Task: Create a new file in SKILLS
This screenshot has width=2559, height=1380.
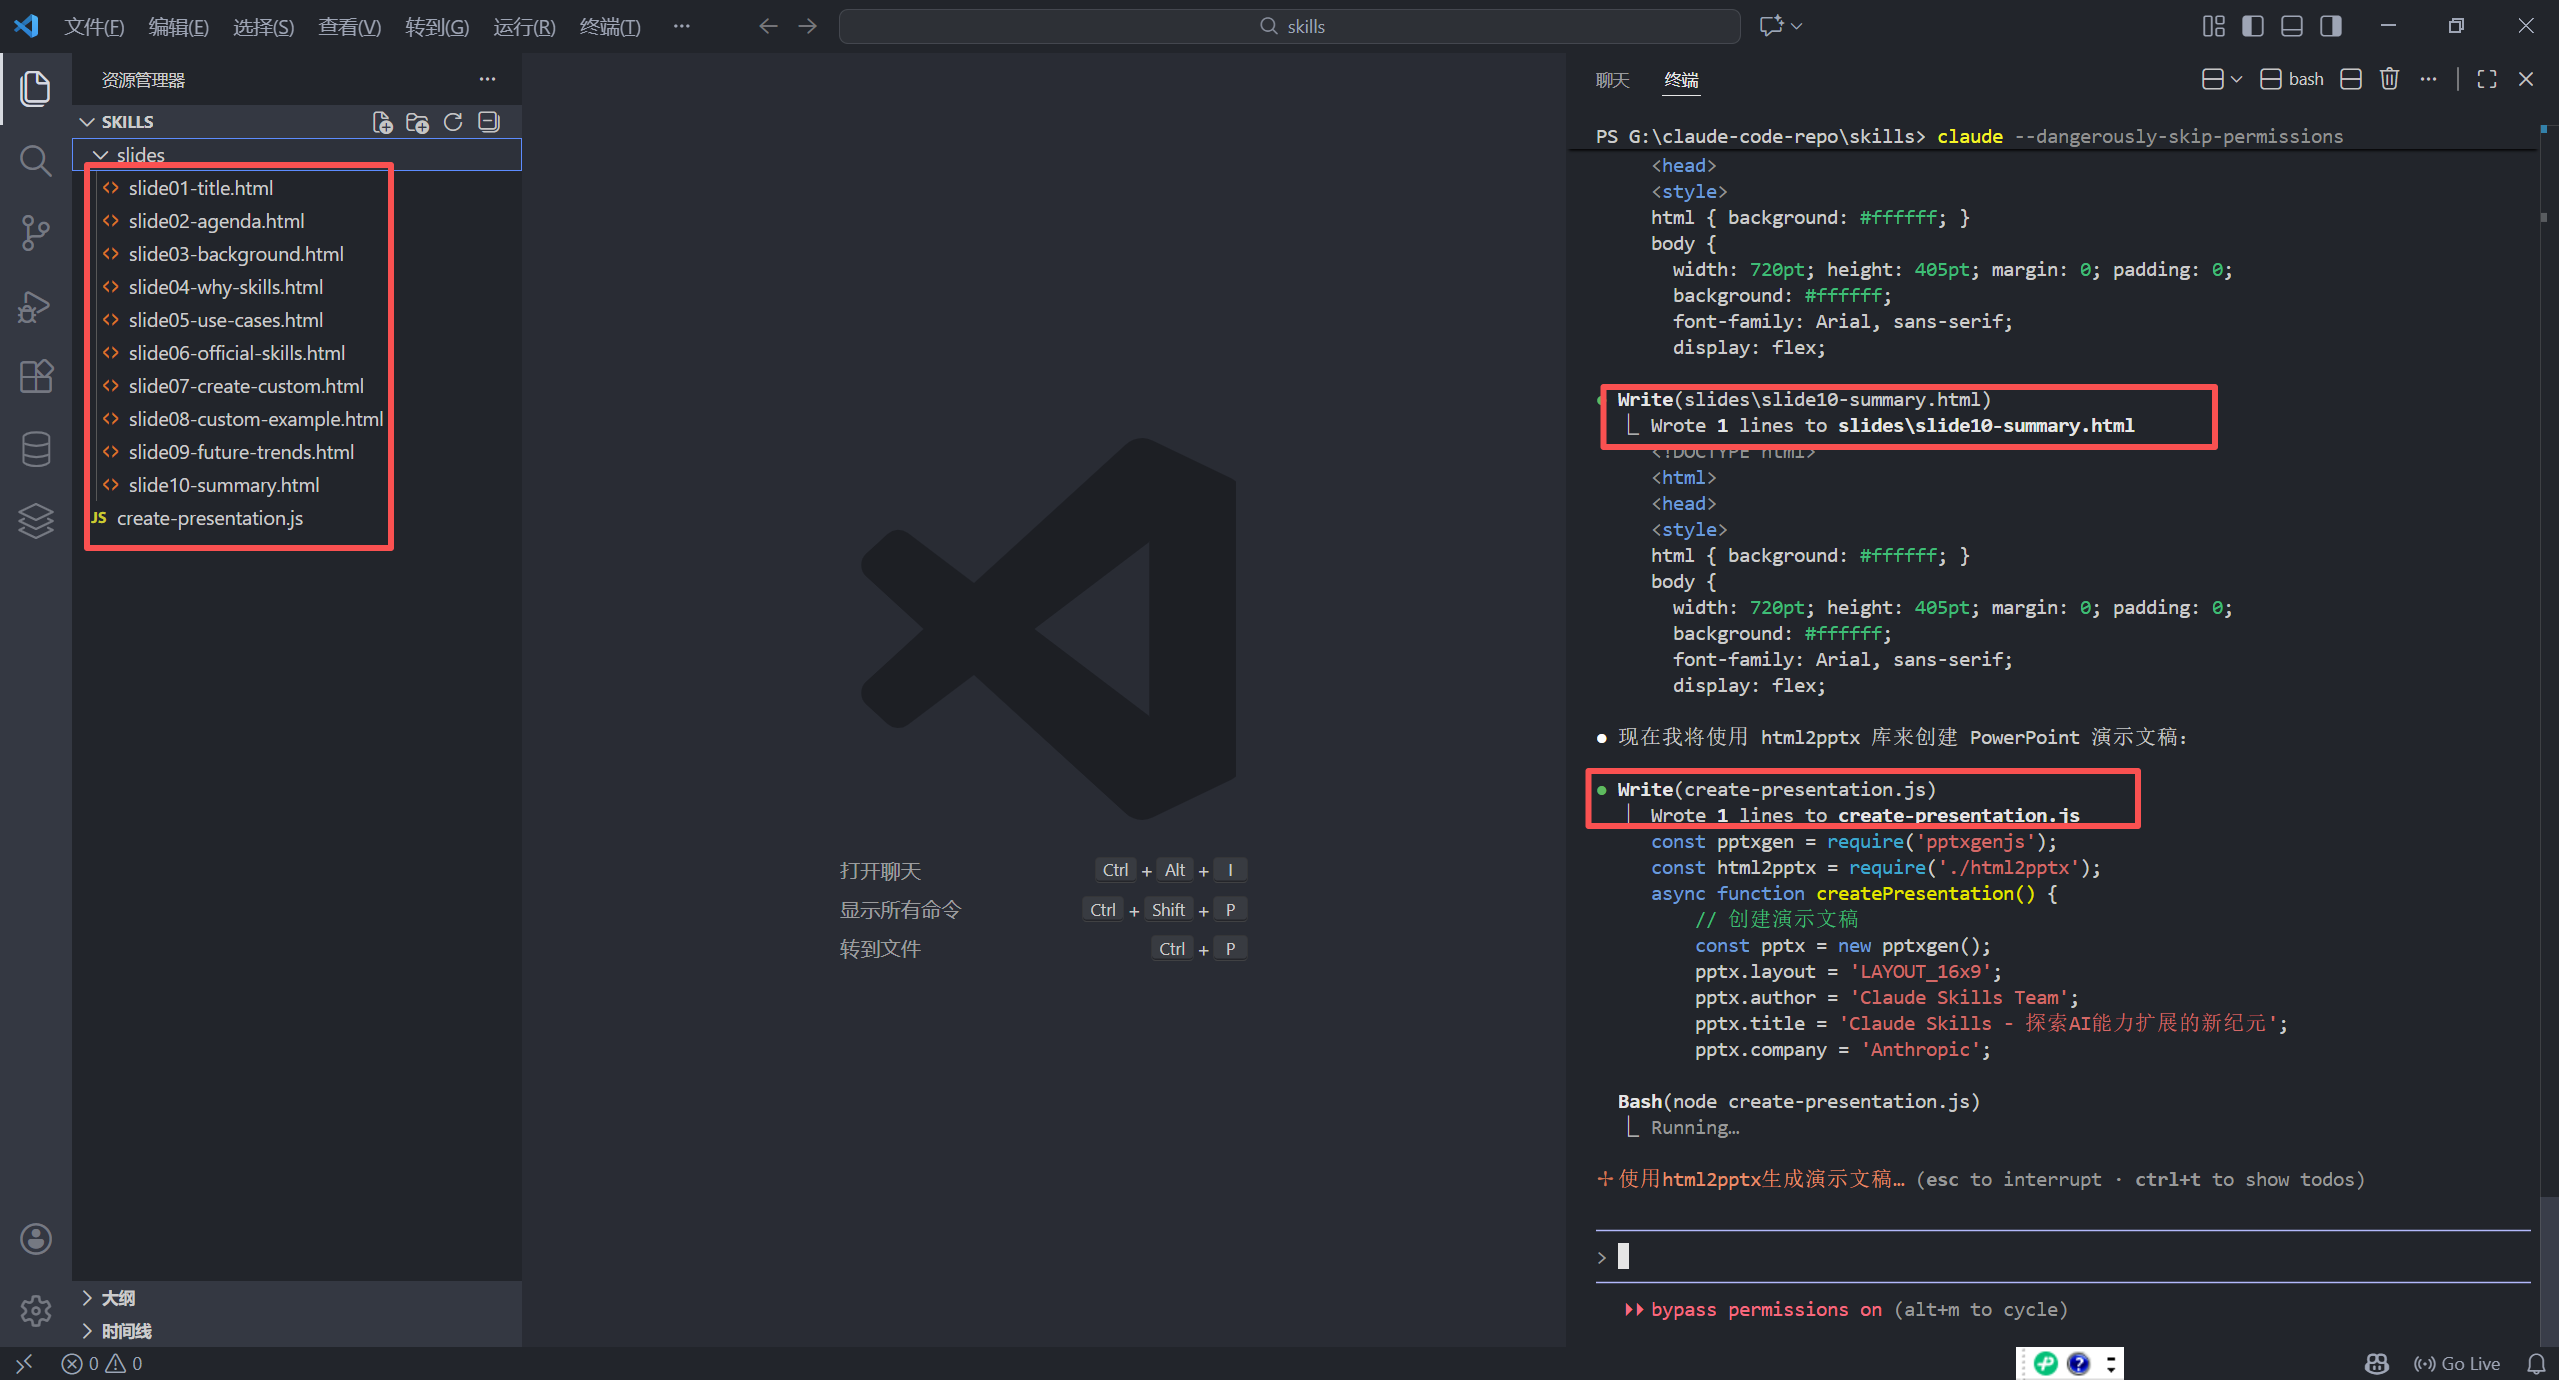Action: (382, 122)
